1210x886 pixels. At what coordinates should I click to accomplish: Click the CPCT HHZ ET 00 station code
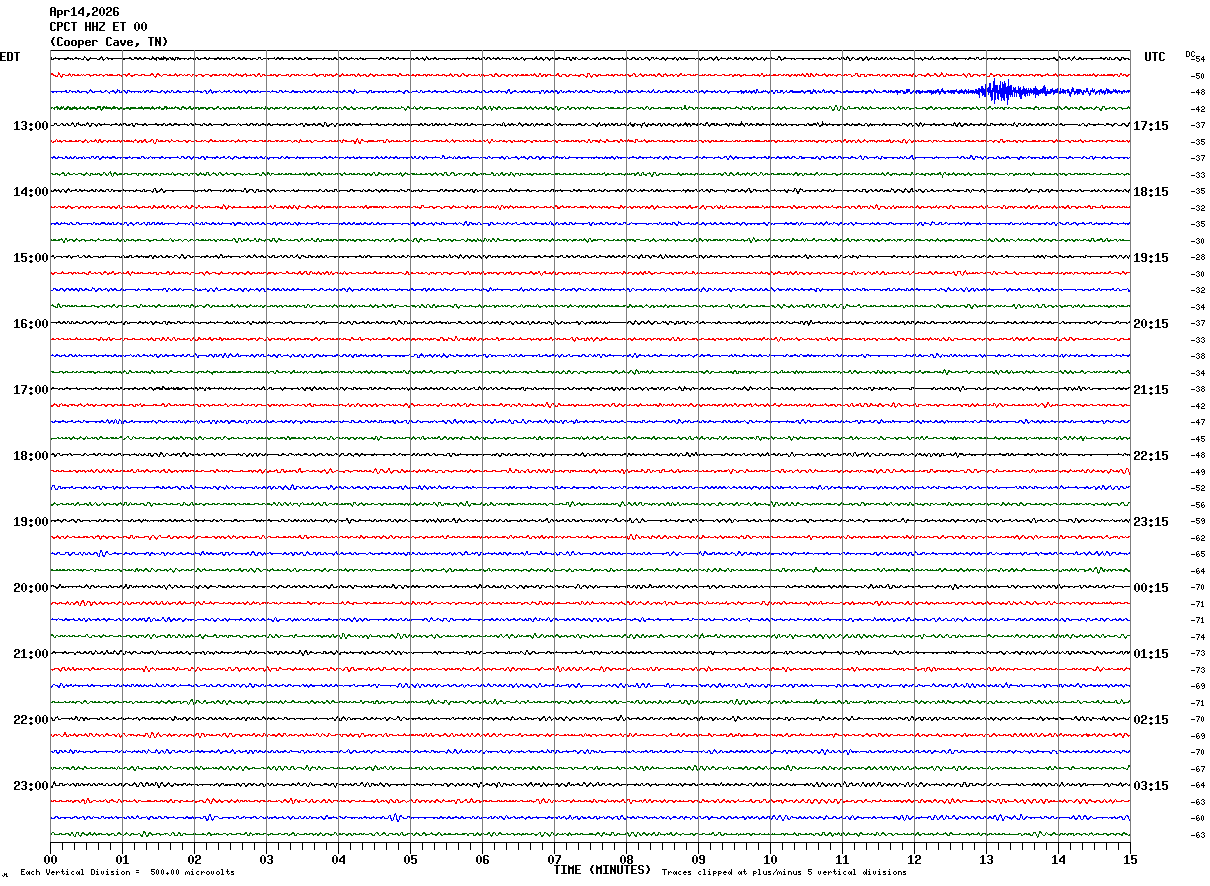point(98,27)
